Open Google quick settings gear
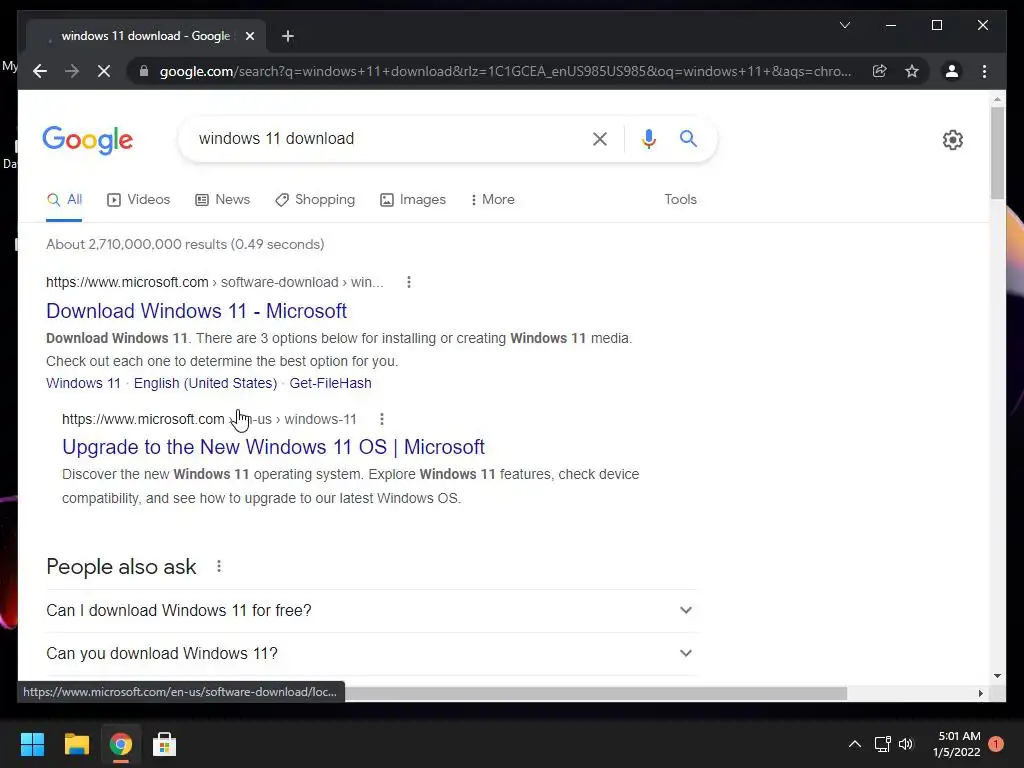 point(952,140)
